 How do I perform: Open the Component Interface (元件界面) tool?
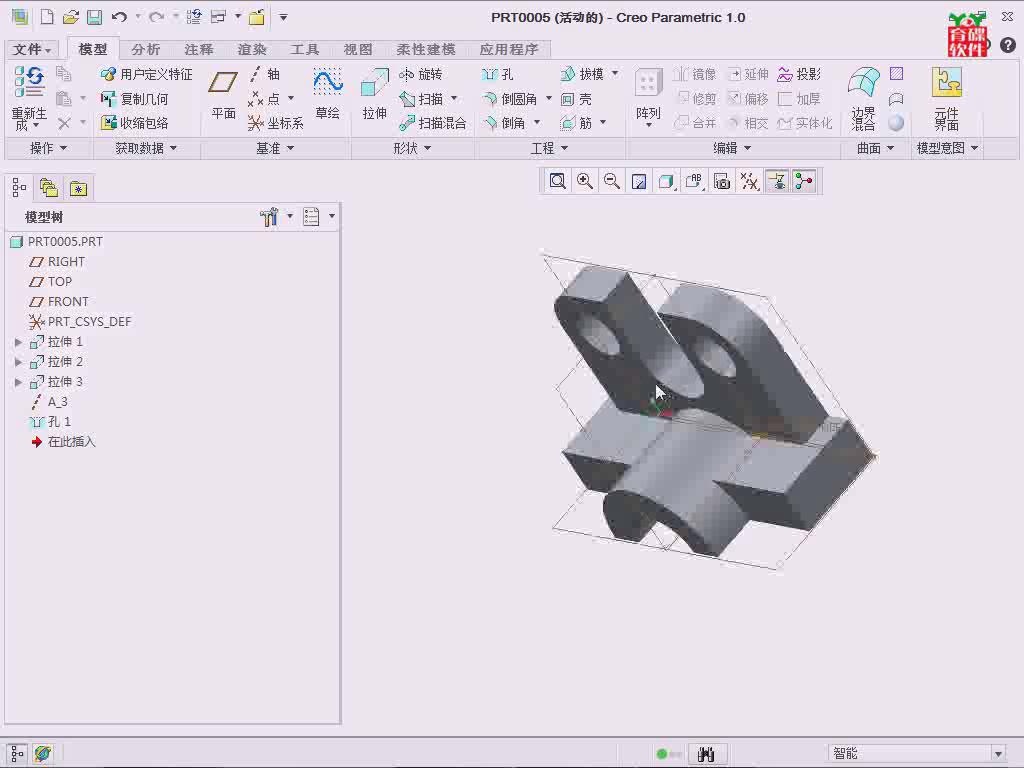pyautogui.click(x=946, y=98)
